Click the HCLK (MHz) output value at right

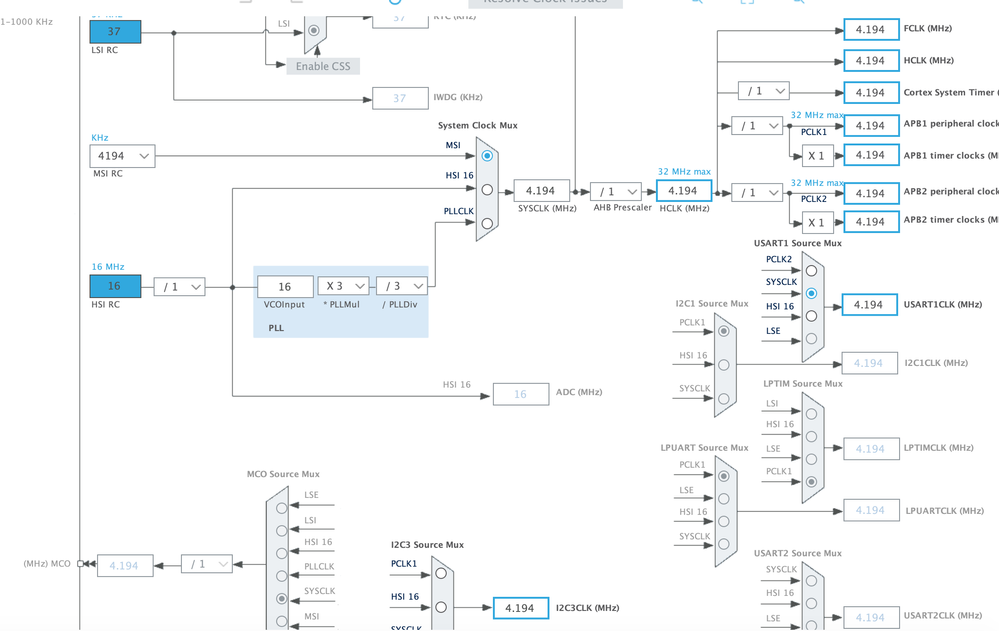coord(871,61)
